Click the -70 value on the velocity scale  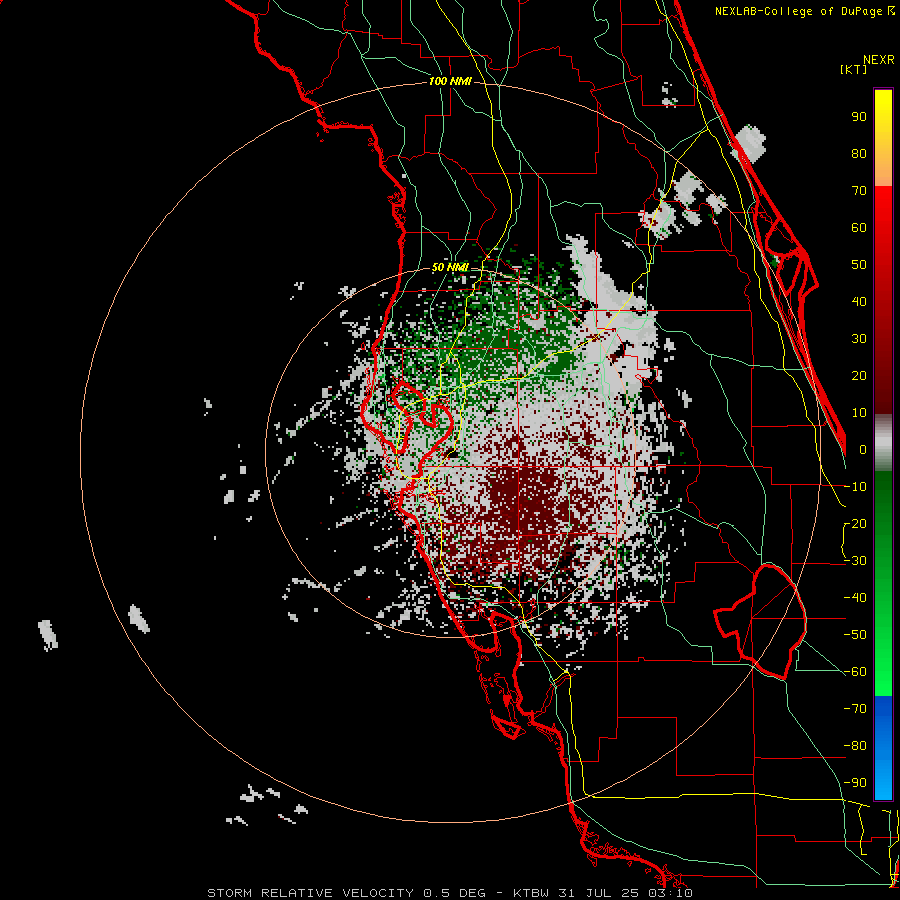tap(855, 709)
